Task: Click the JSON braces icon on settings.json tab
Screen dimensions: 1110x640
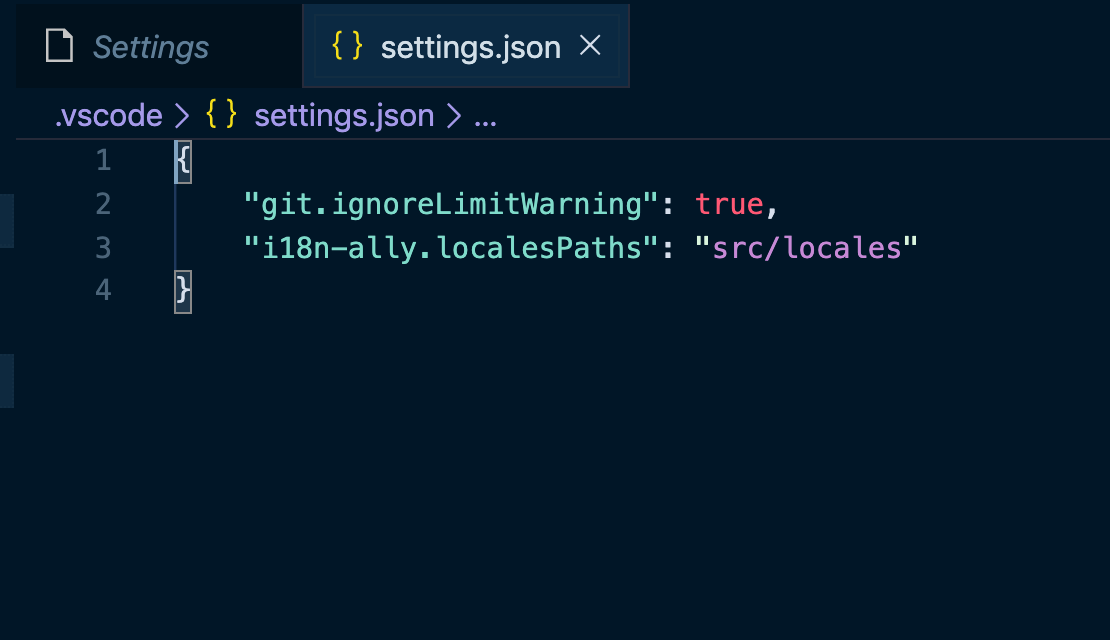Action: click(x=346, y=46)
